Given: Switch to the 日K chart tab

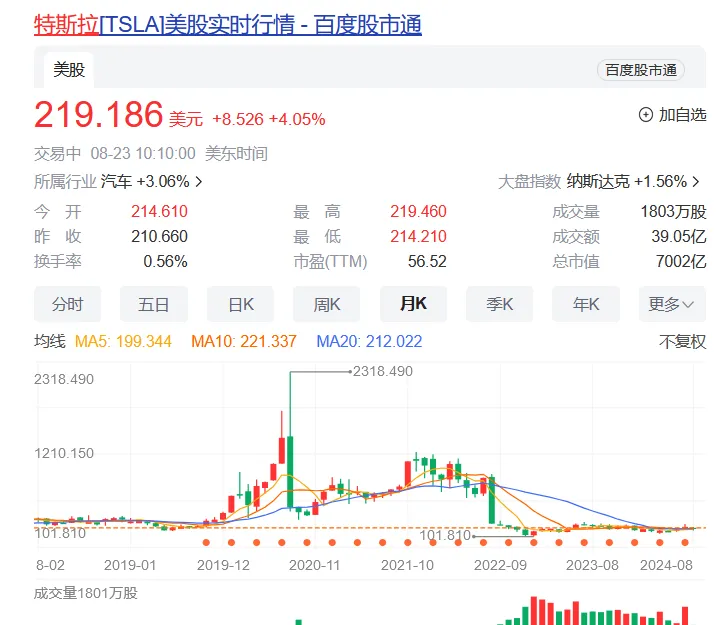Looking at the screenshot, I should (x=241, y=304).
